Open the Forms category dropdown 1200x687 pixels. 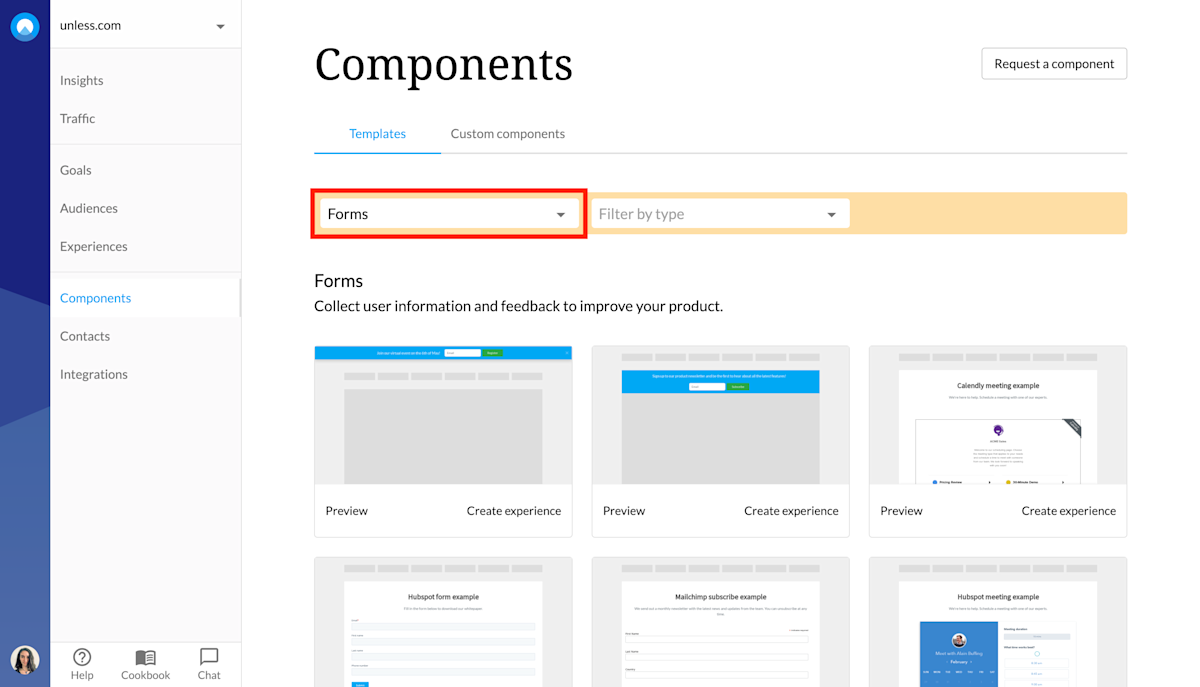click(448, 213)
